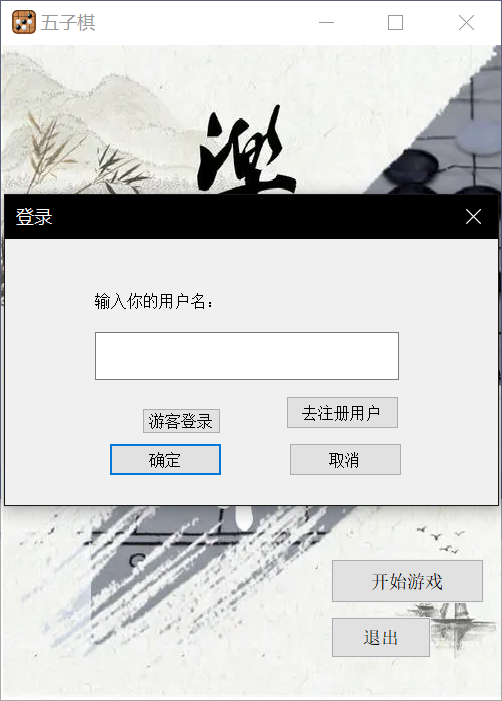Image resolution: width=502 pixels, height=701 pixels.
Task: Open 去注册用户 registration
Action: pyautogui.click(x=342, y=413)
